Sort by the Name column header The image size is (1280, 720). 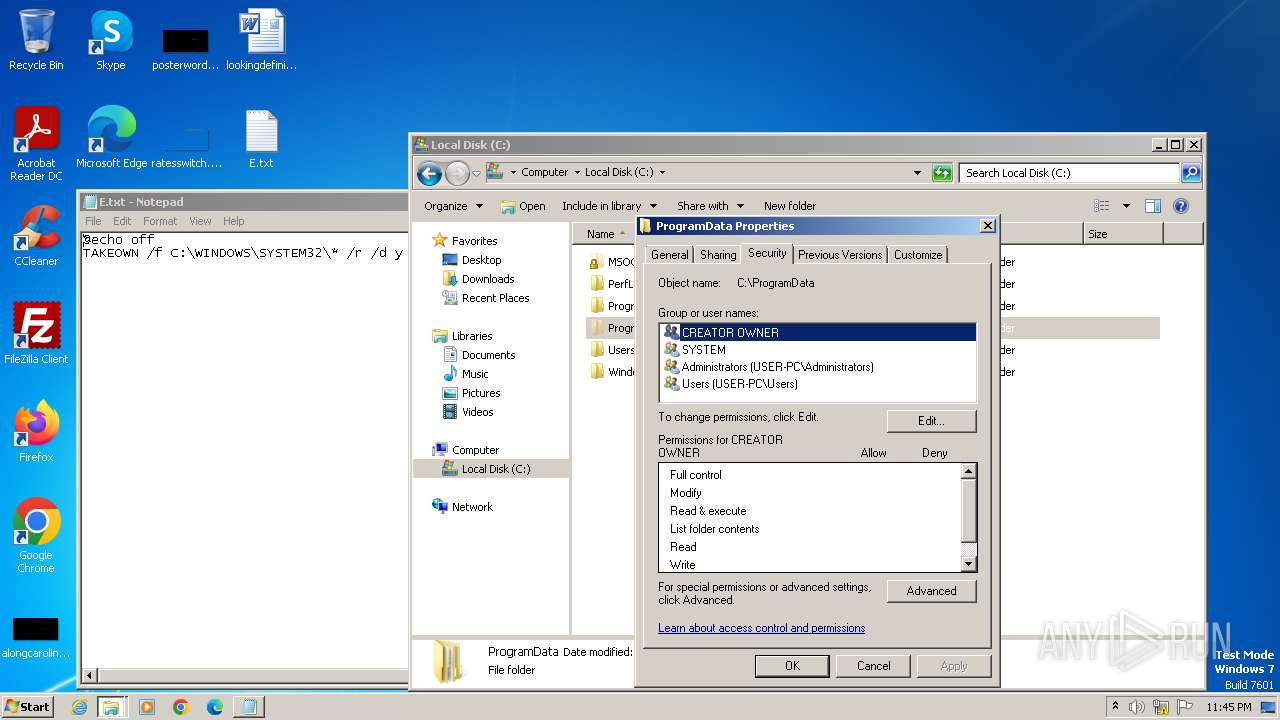605,234
